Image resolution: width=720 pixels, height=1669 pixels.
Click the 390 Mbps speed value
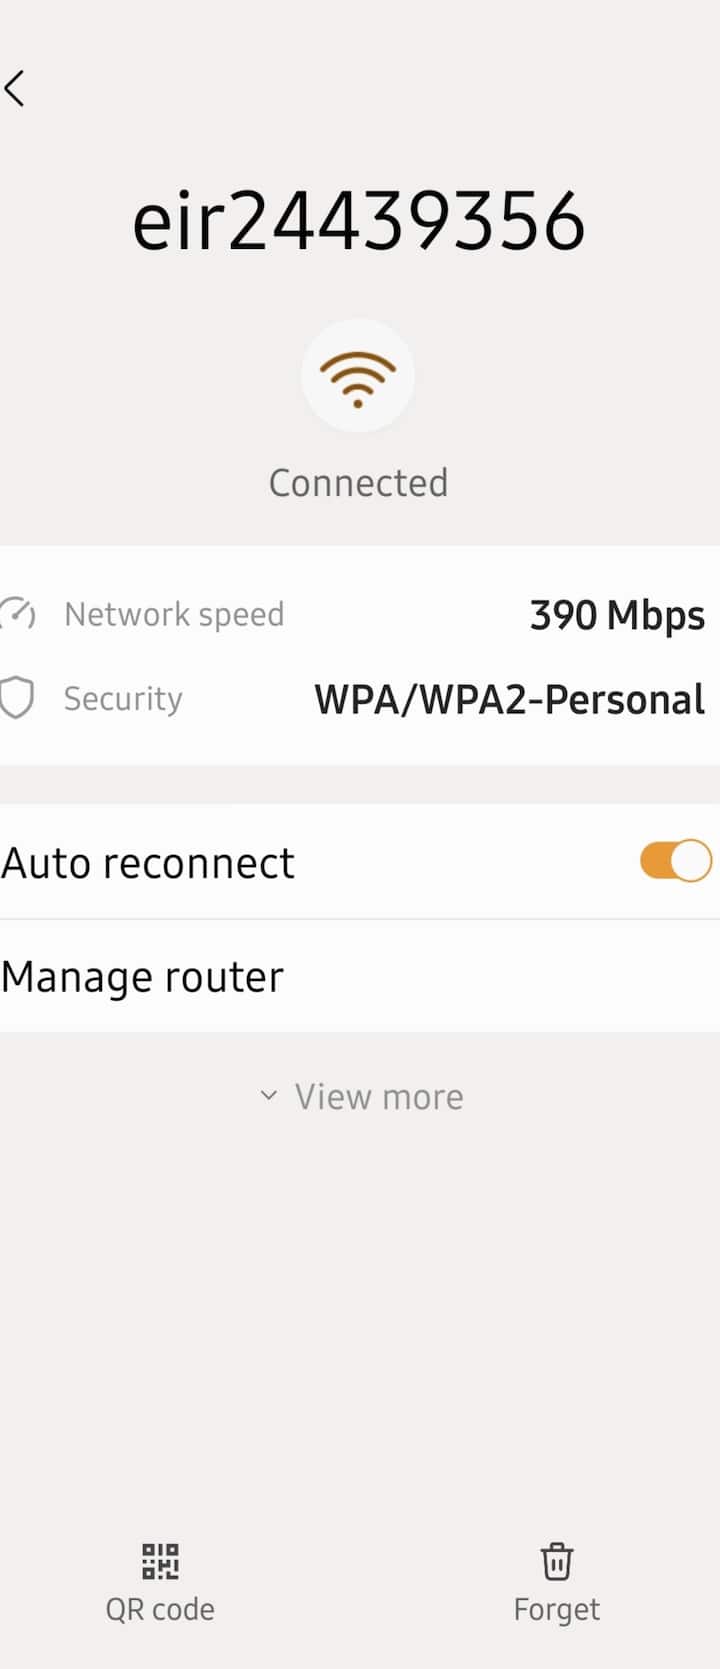click(617, 616)
